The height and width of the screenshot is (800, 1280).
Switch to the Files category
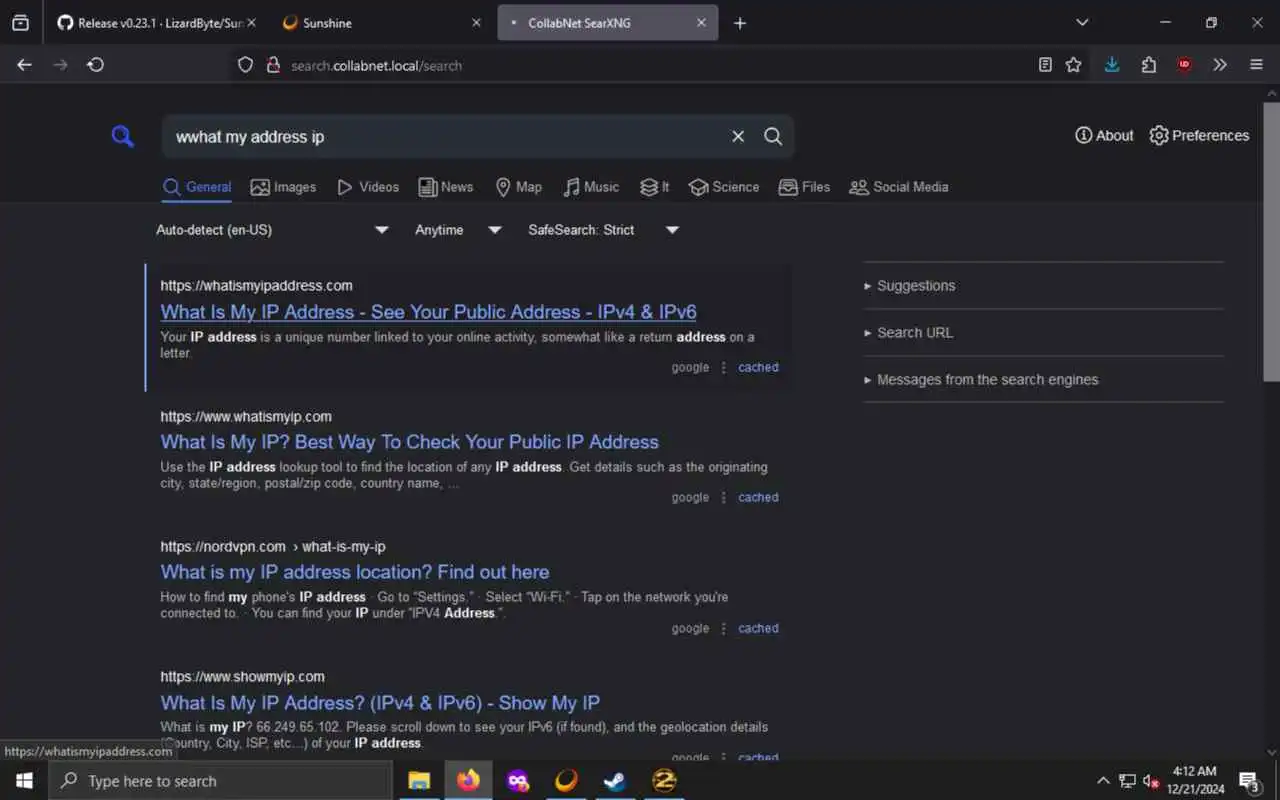804,187
